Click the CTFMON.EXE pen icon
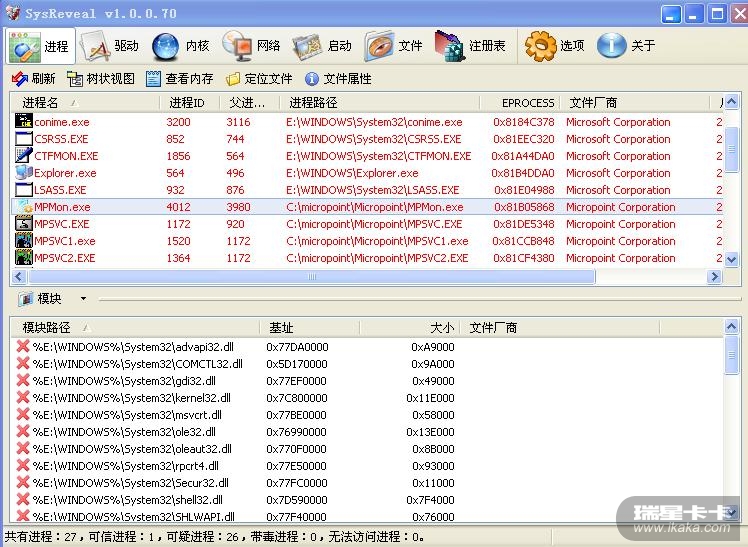 click(24, 155)
